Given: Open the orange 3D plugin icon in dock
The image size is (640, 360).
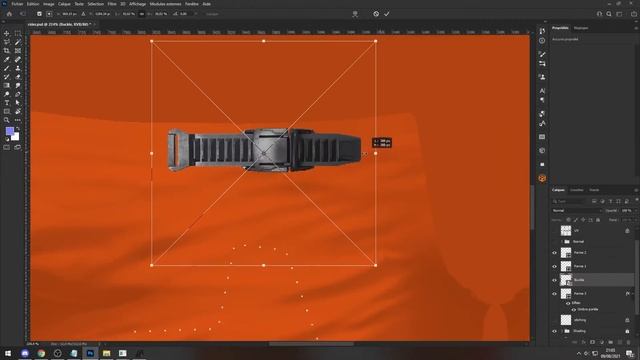Looking at the screenshot, I should (542, 178).
